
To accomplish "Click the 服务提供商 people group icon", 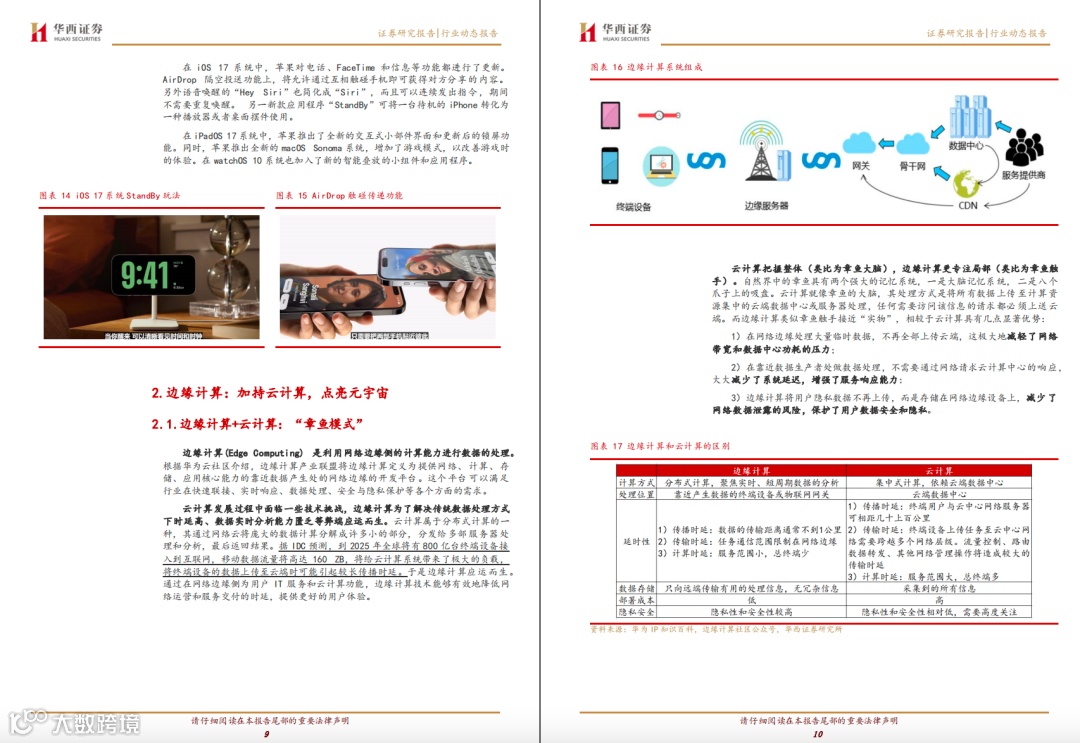I will (1024, 147).
